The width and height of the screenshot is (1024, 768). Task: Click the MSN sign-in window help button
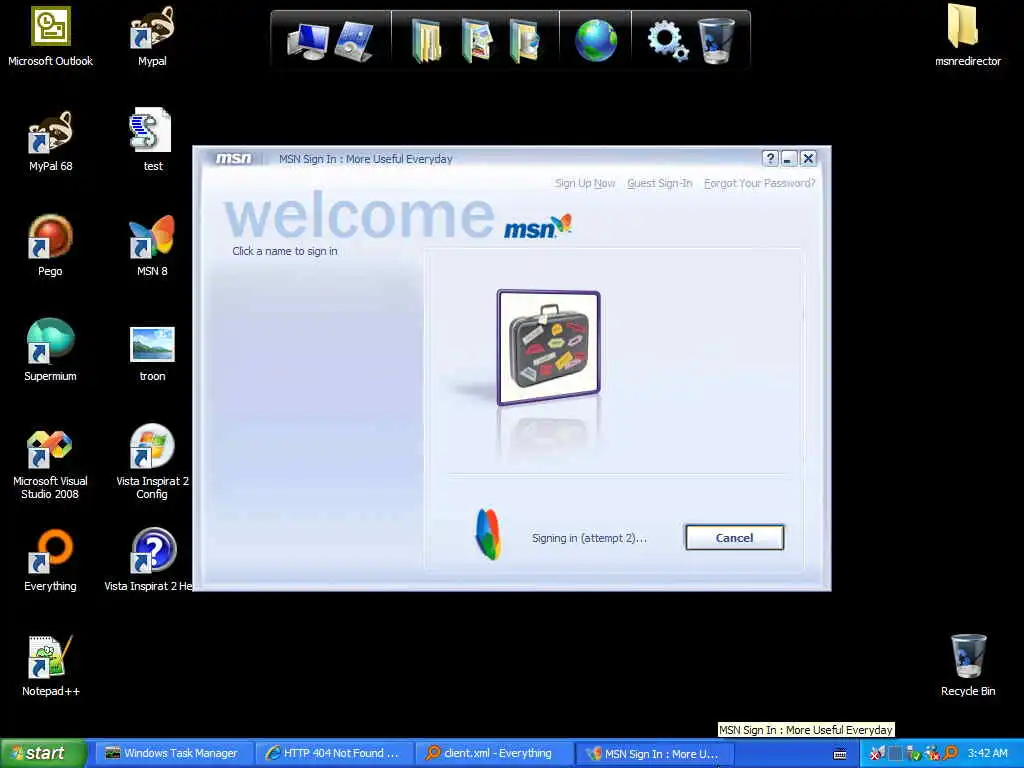(770, 159)
